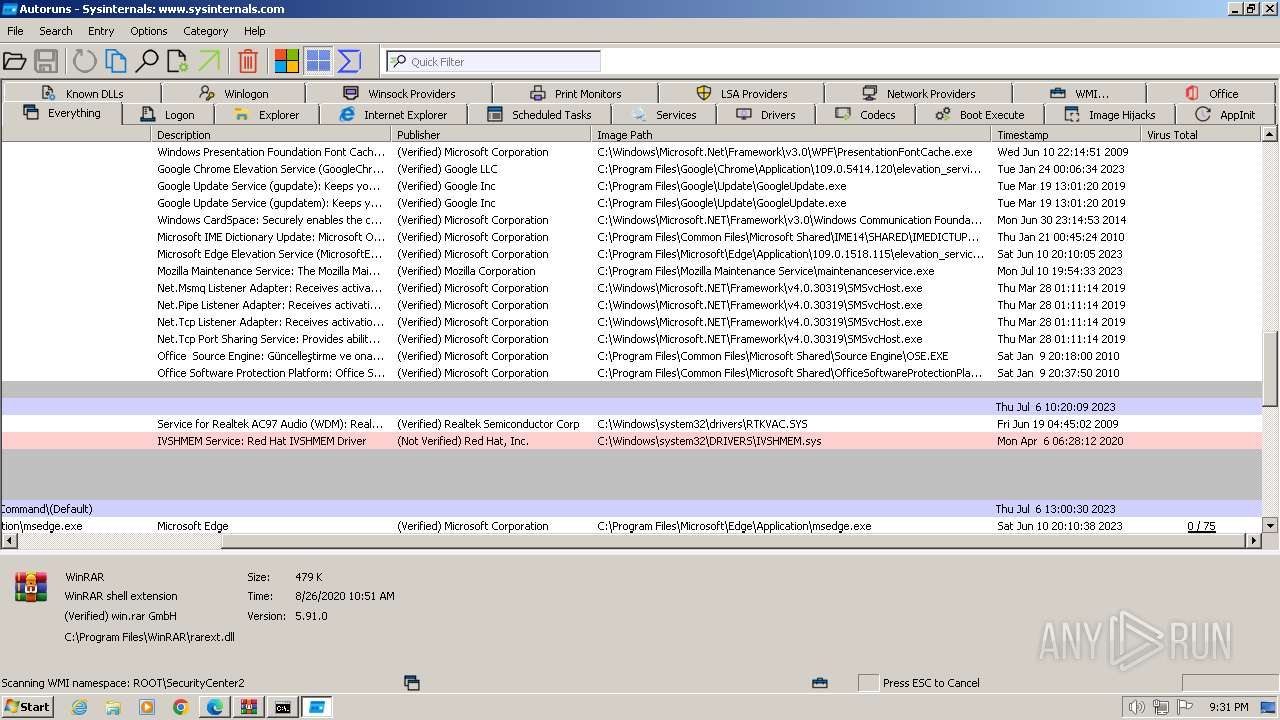Switch to the Print Monitors tab

pyautogui.click(x=575, y=93)
